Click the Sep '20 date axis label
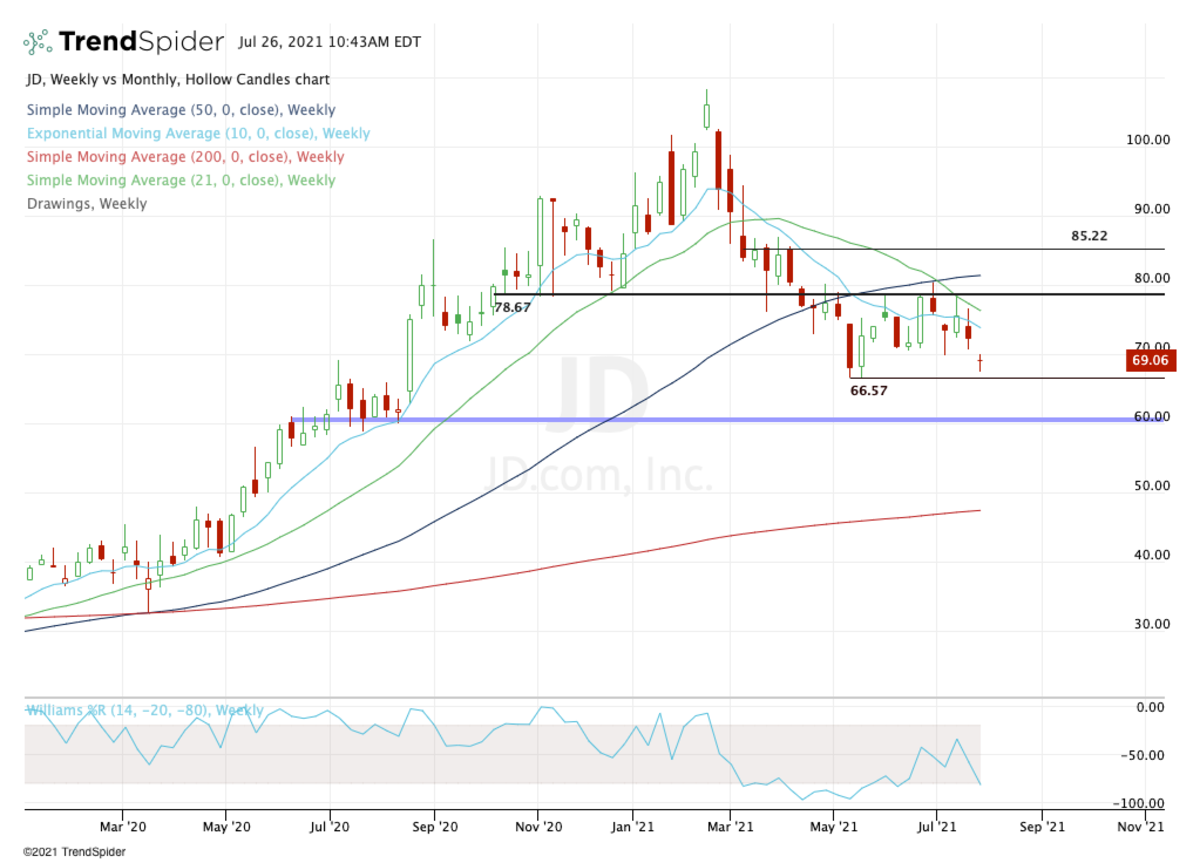The image size is (1200, 863). [434, 826]
